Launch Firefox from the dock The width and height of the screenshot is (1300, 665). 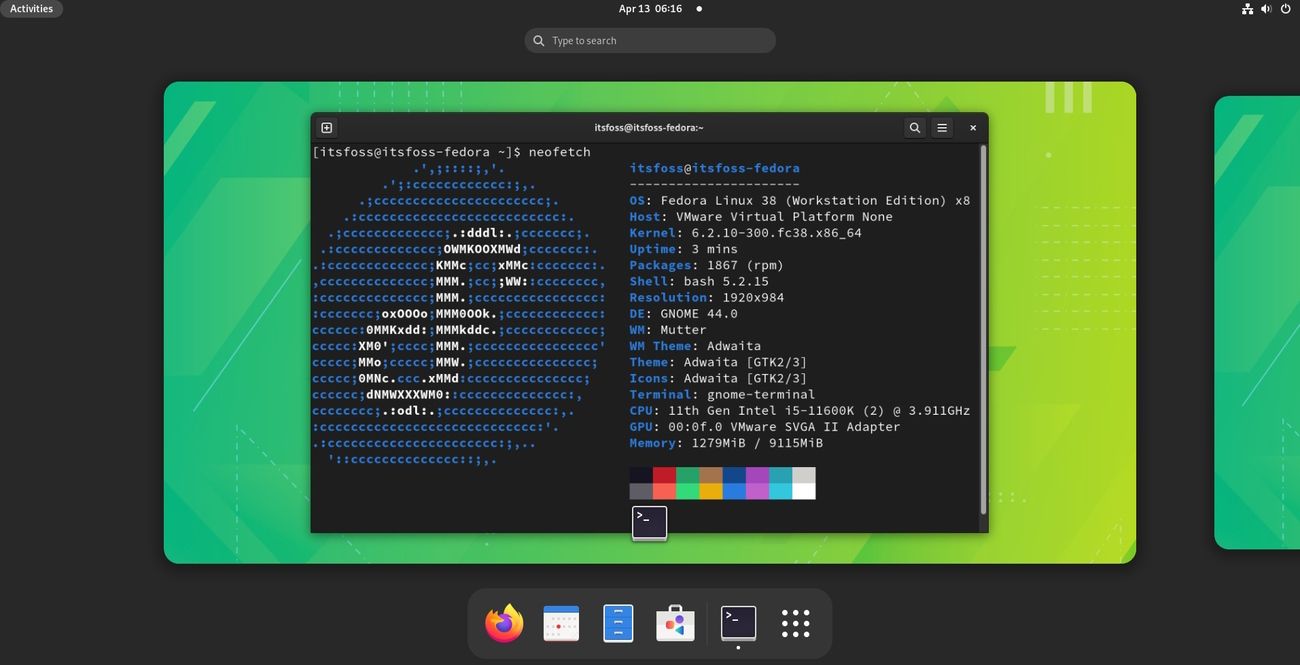coord(503,622)
